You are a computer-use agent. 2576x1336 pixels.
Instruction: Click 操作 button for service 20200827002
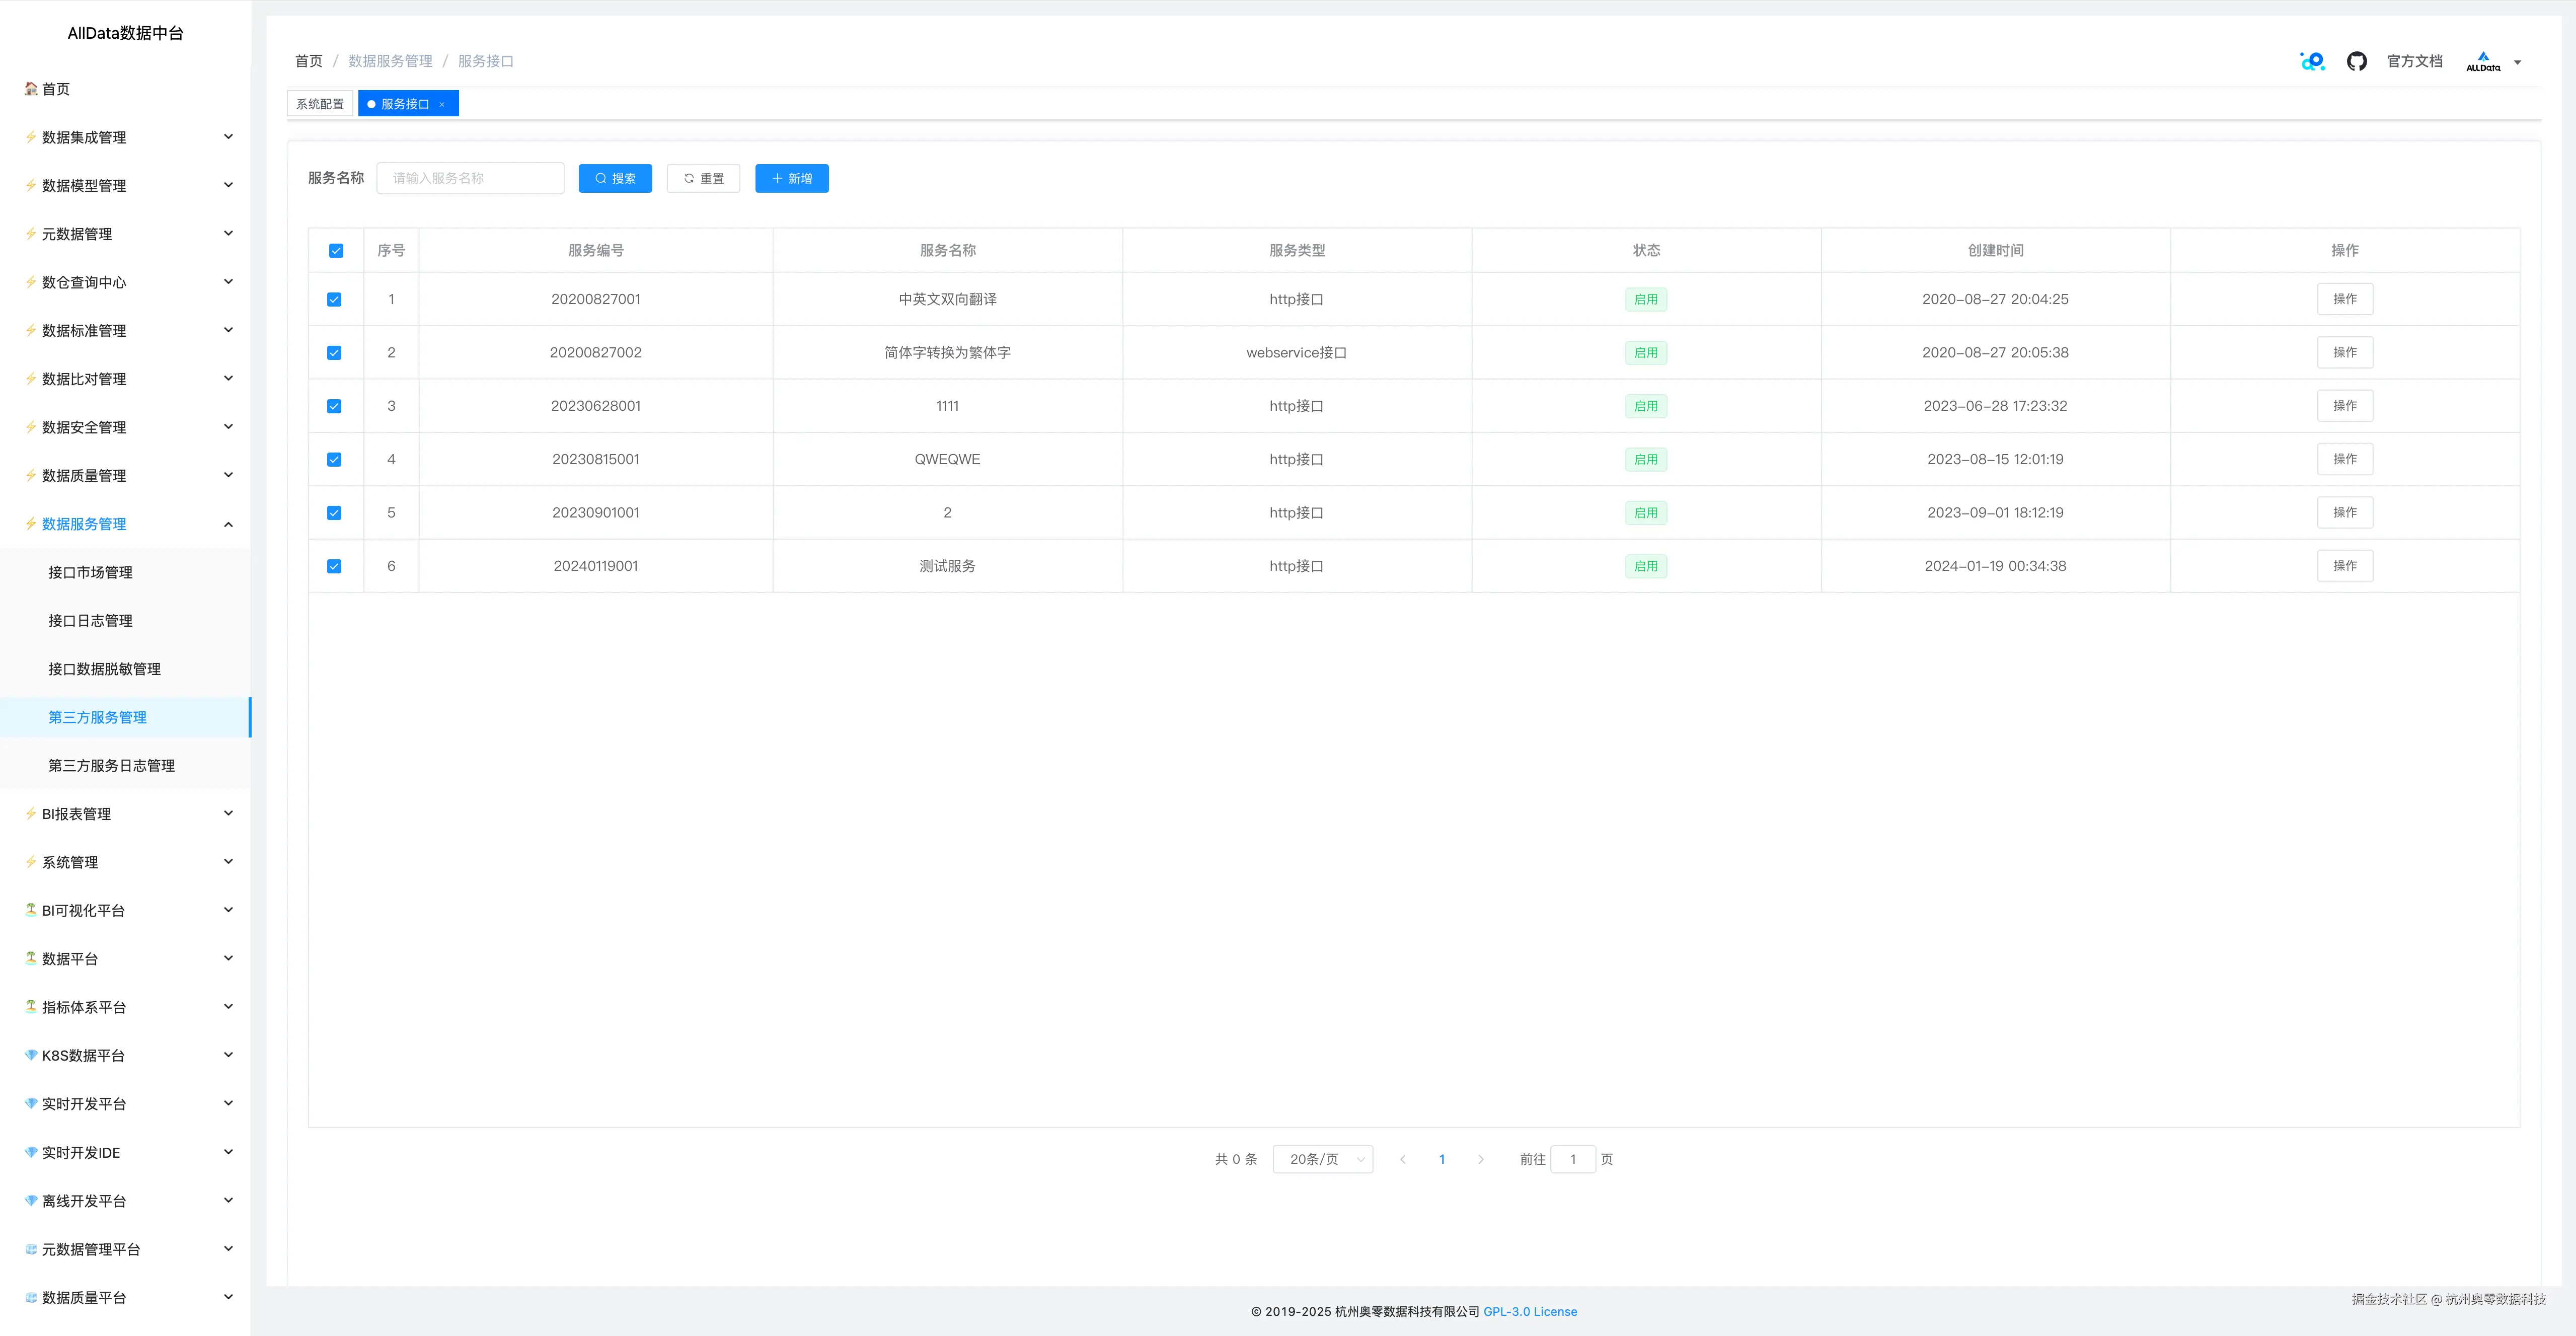2344,352
